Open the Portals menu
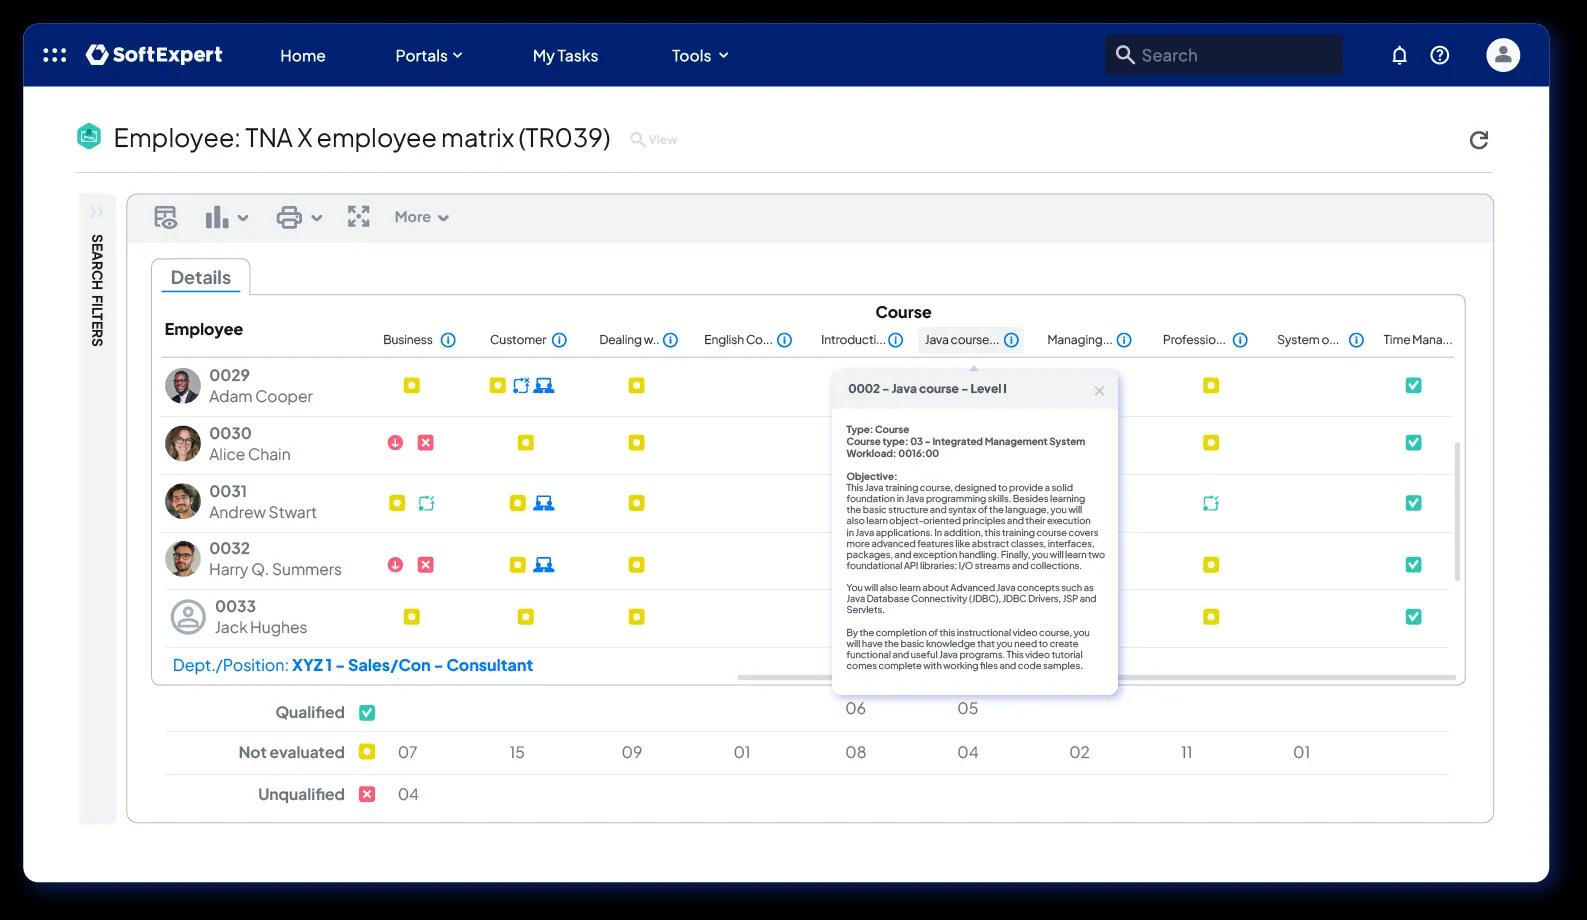Image resolution: width=1587 pixels, height=920 pixels. click(x=428, y=56)
